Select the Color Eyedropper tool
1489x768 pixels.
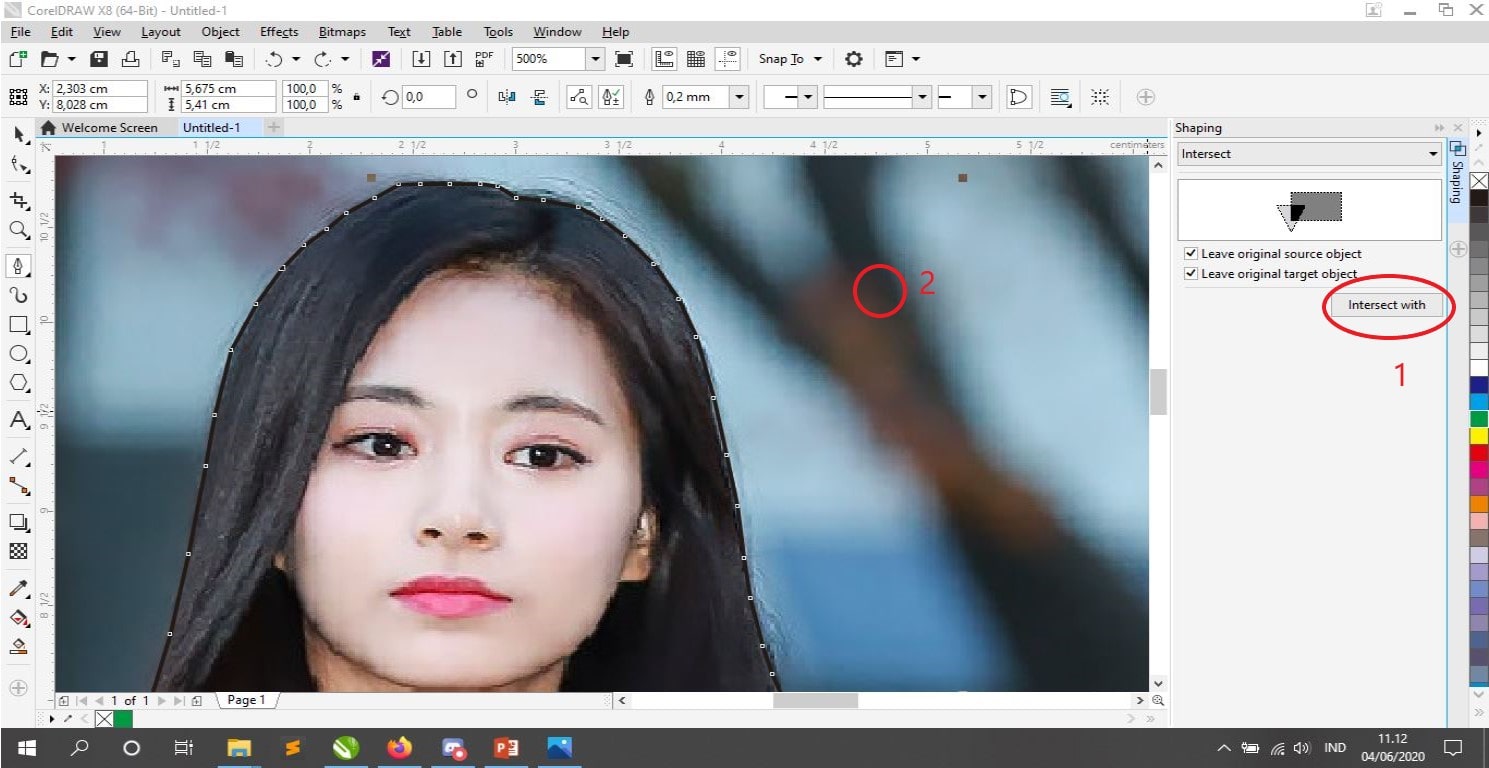[x=18, y=588]
